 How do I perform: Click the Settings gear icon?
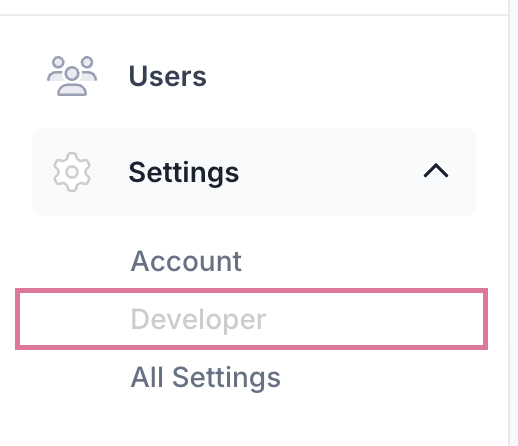point(72,172)
